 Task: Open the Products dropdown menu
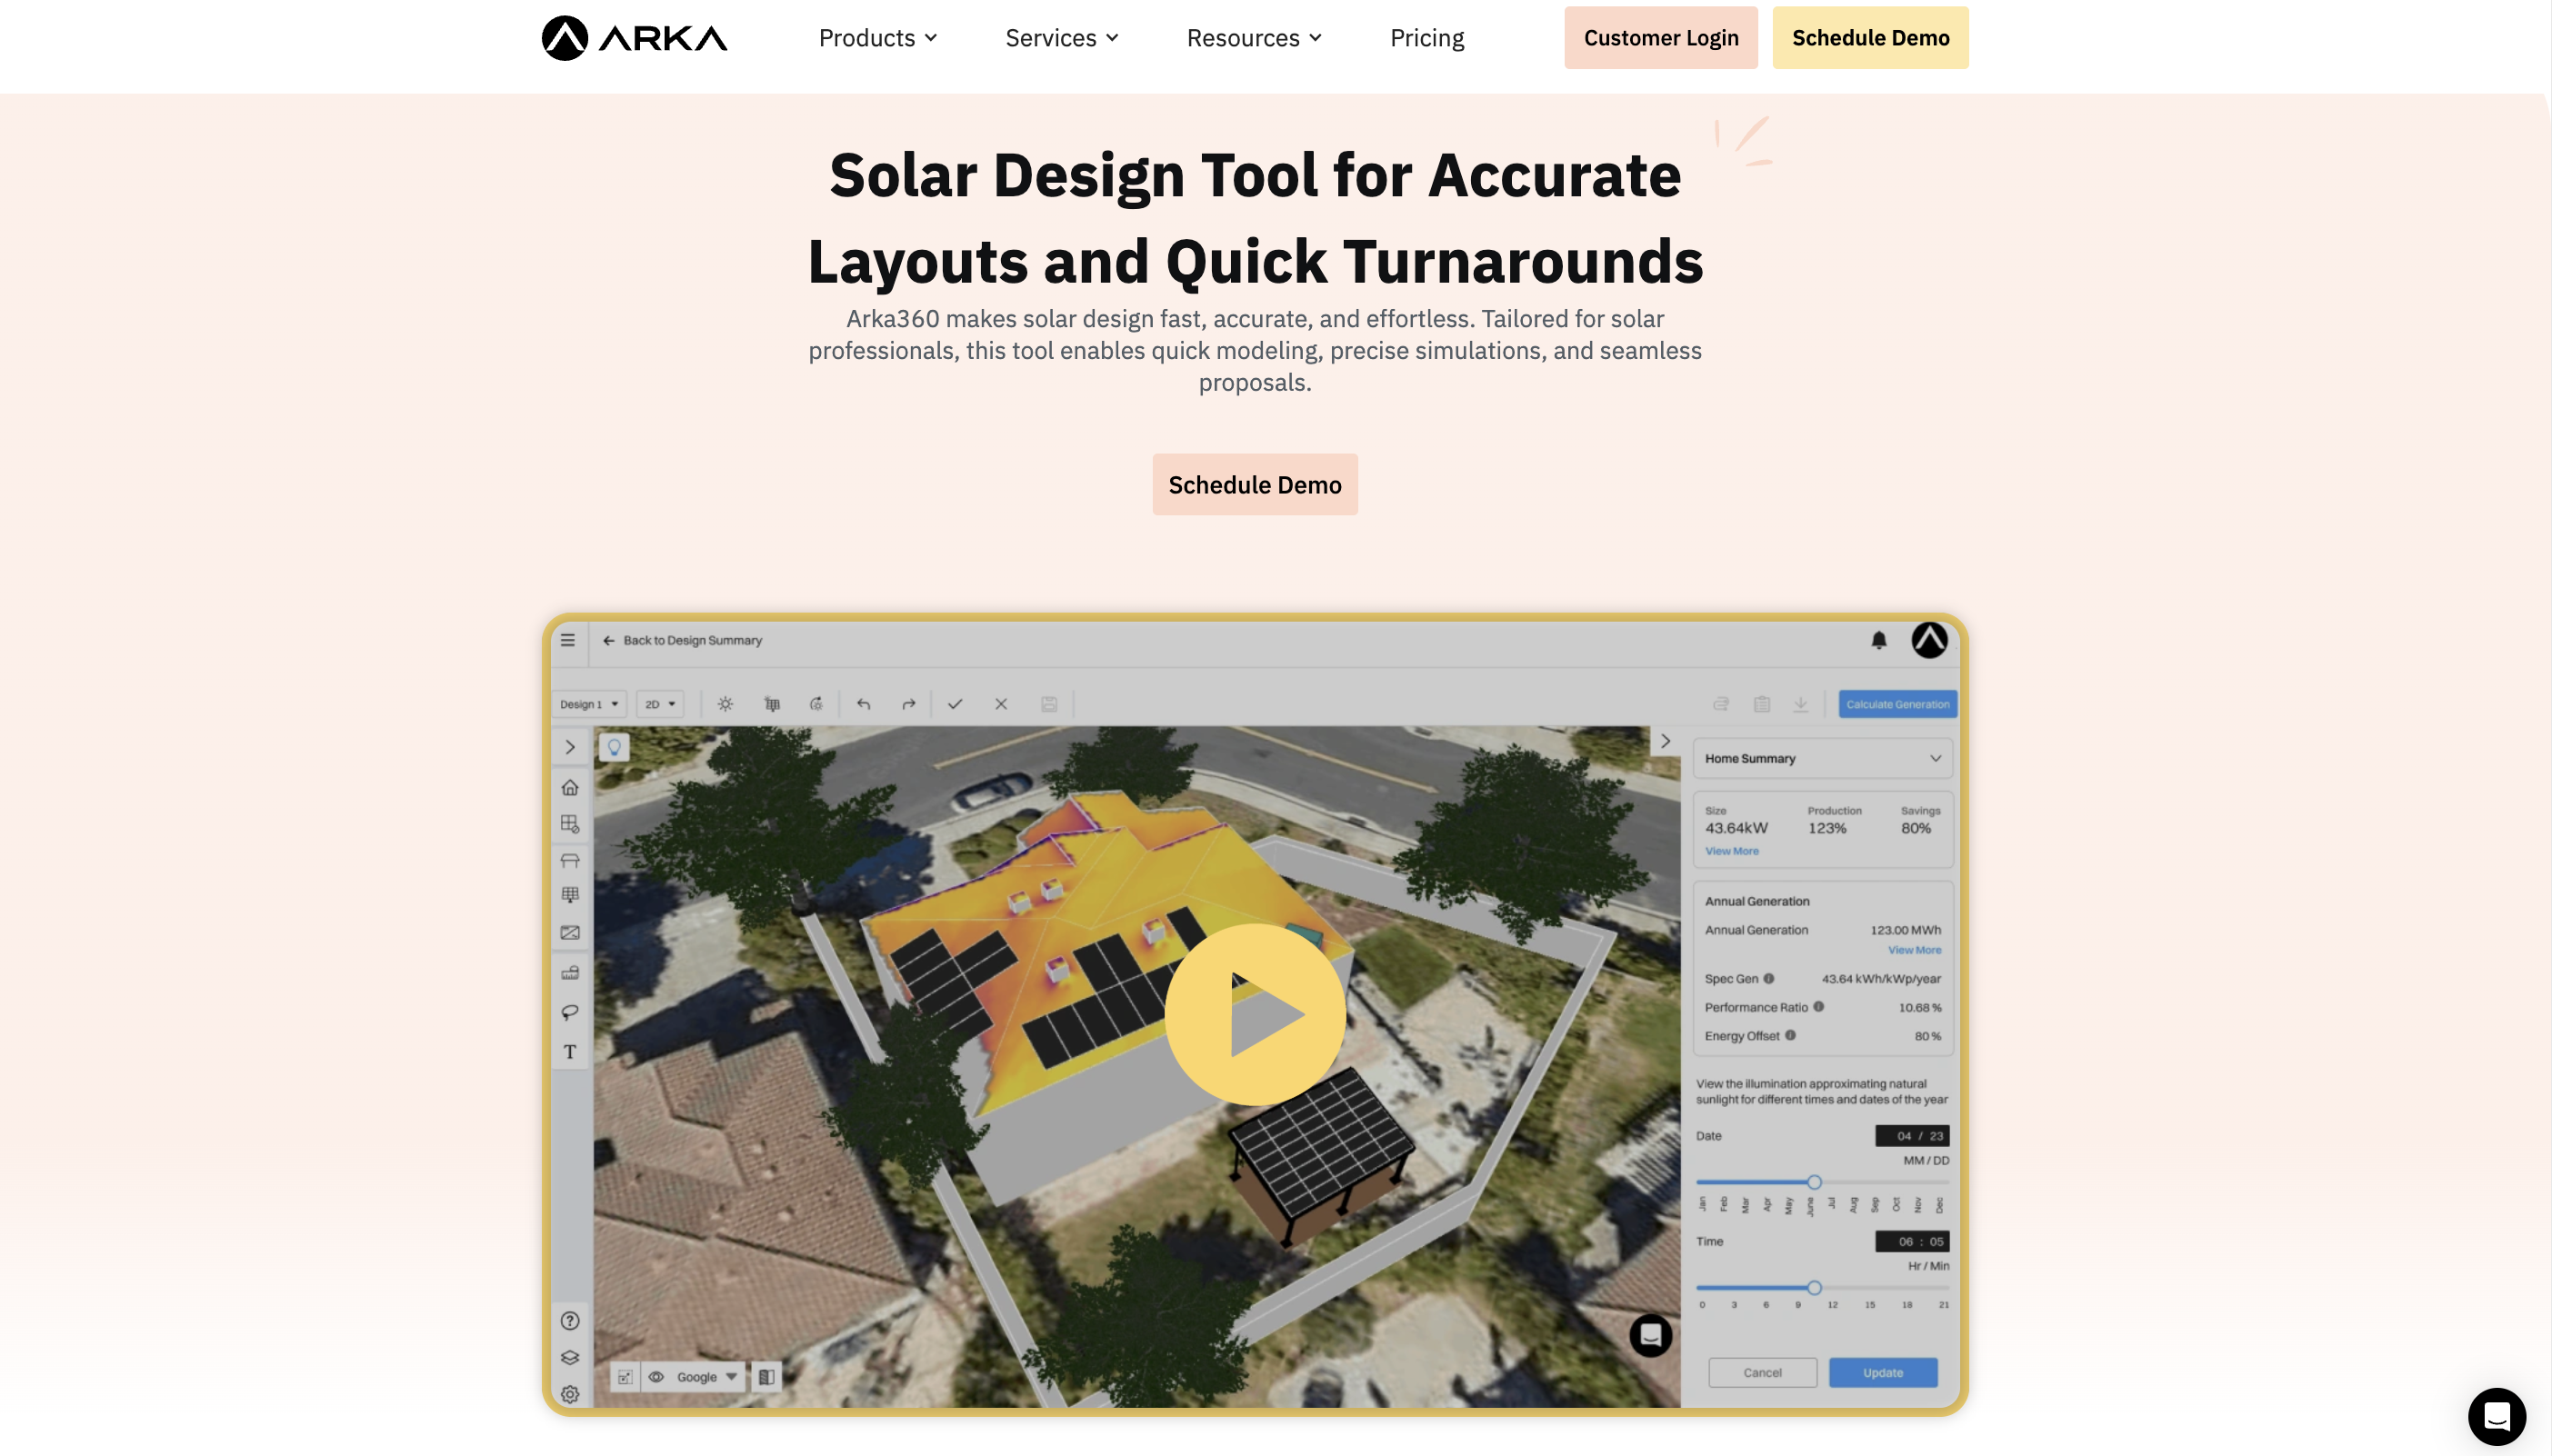(x=877, y=38)
